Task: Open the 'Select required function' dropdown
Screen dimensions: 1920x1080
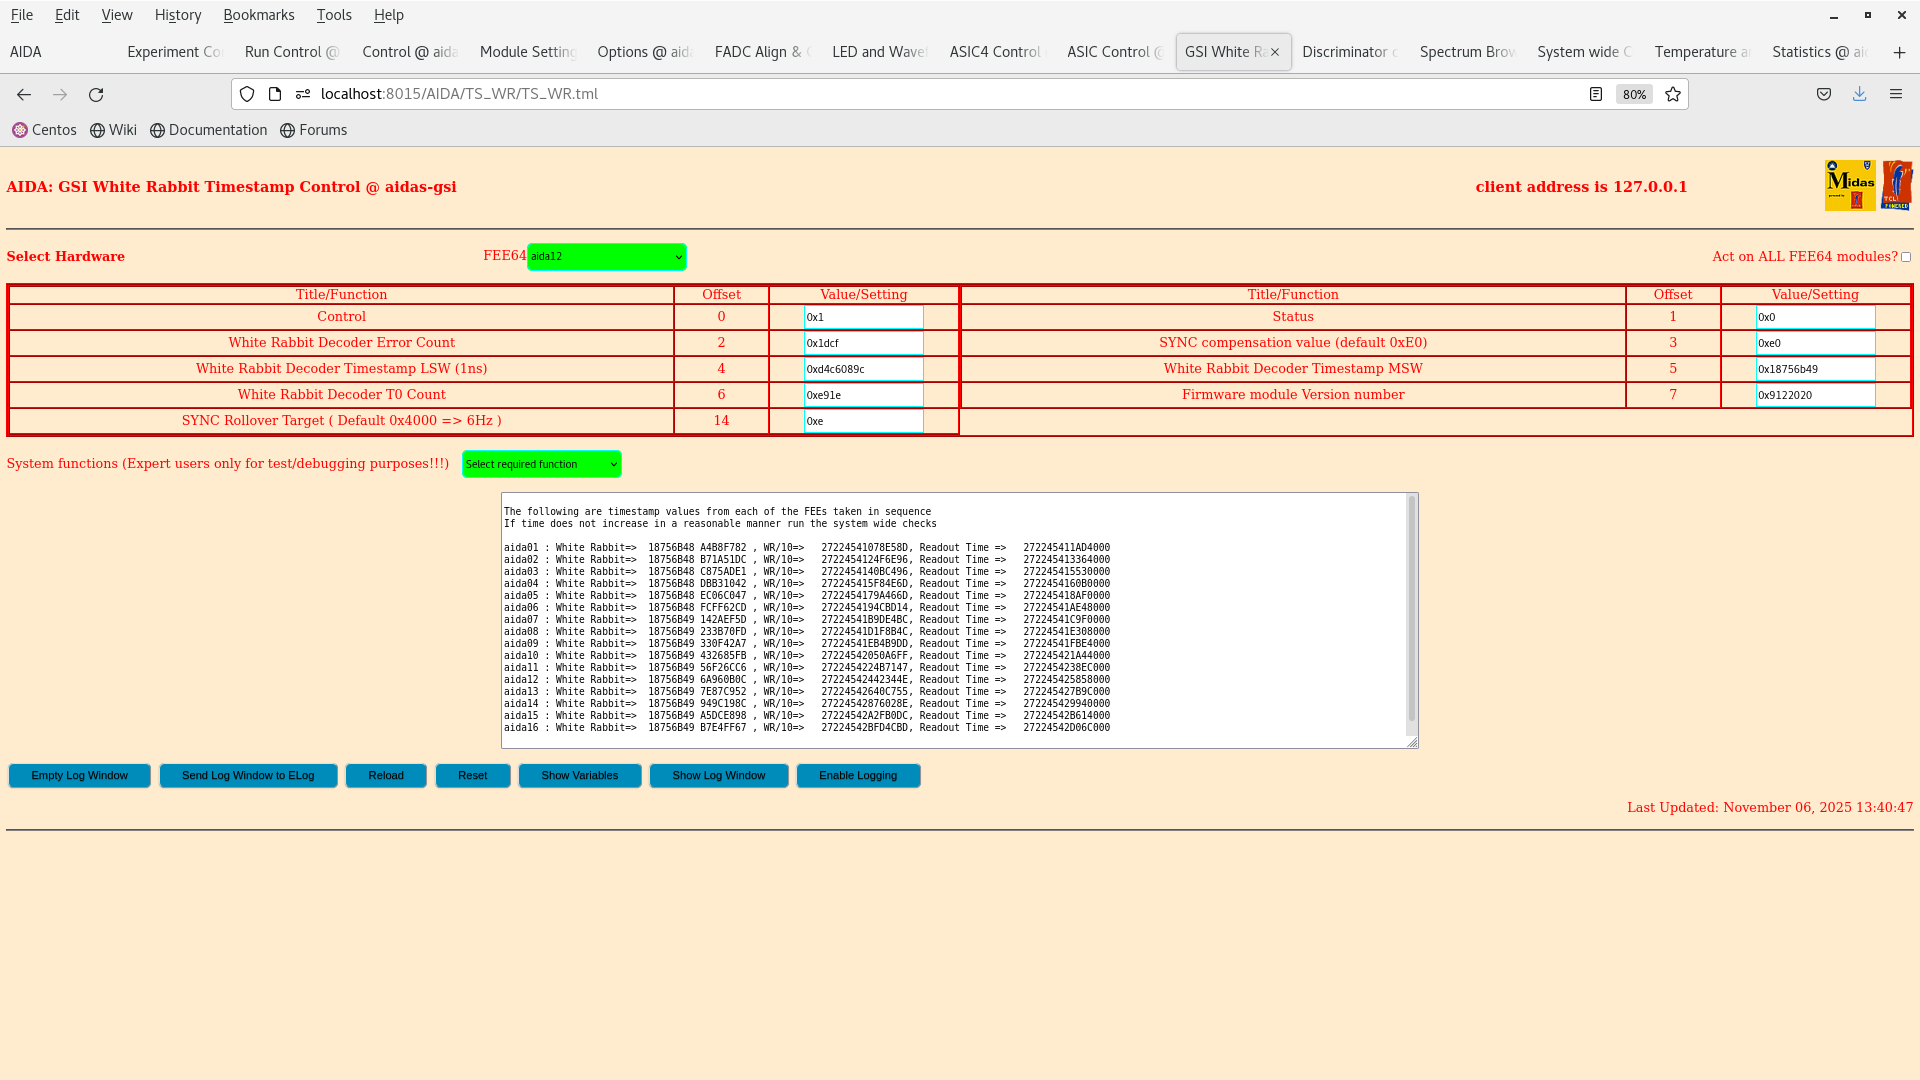Action: click(x=541, y=463)
